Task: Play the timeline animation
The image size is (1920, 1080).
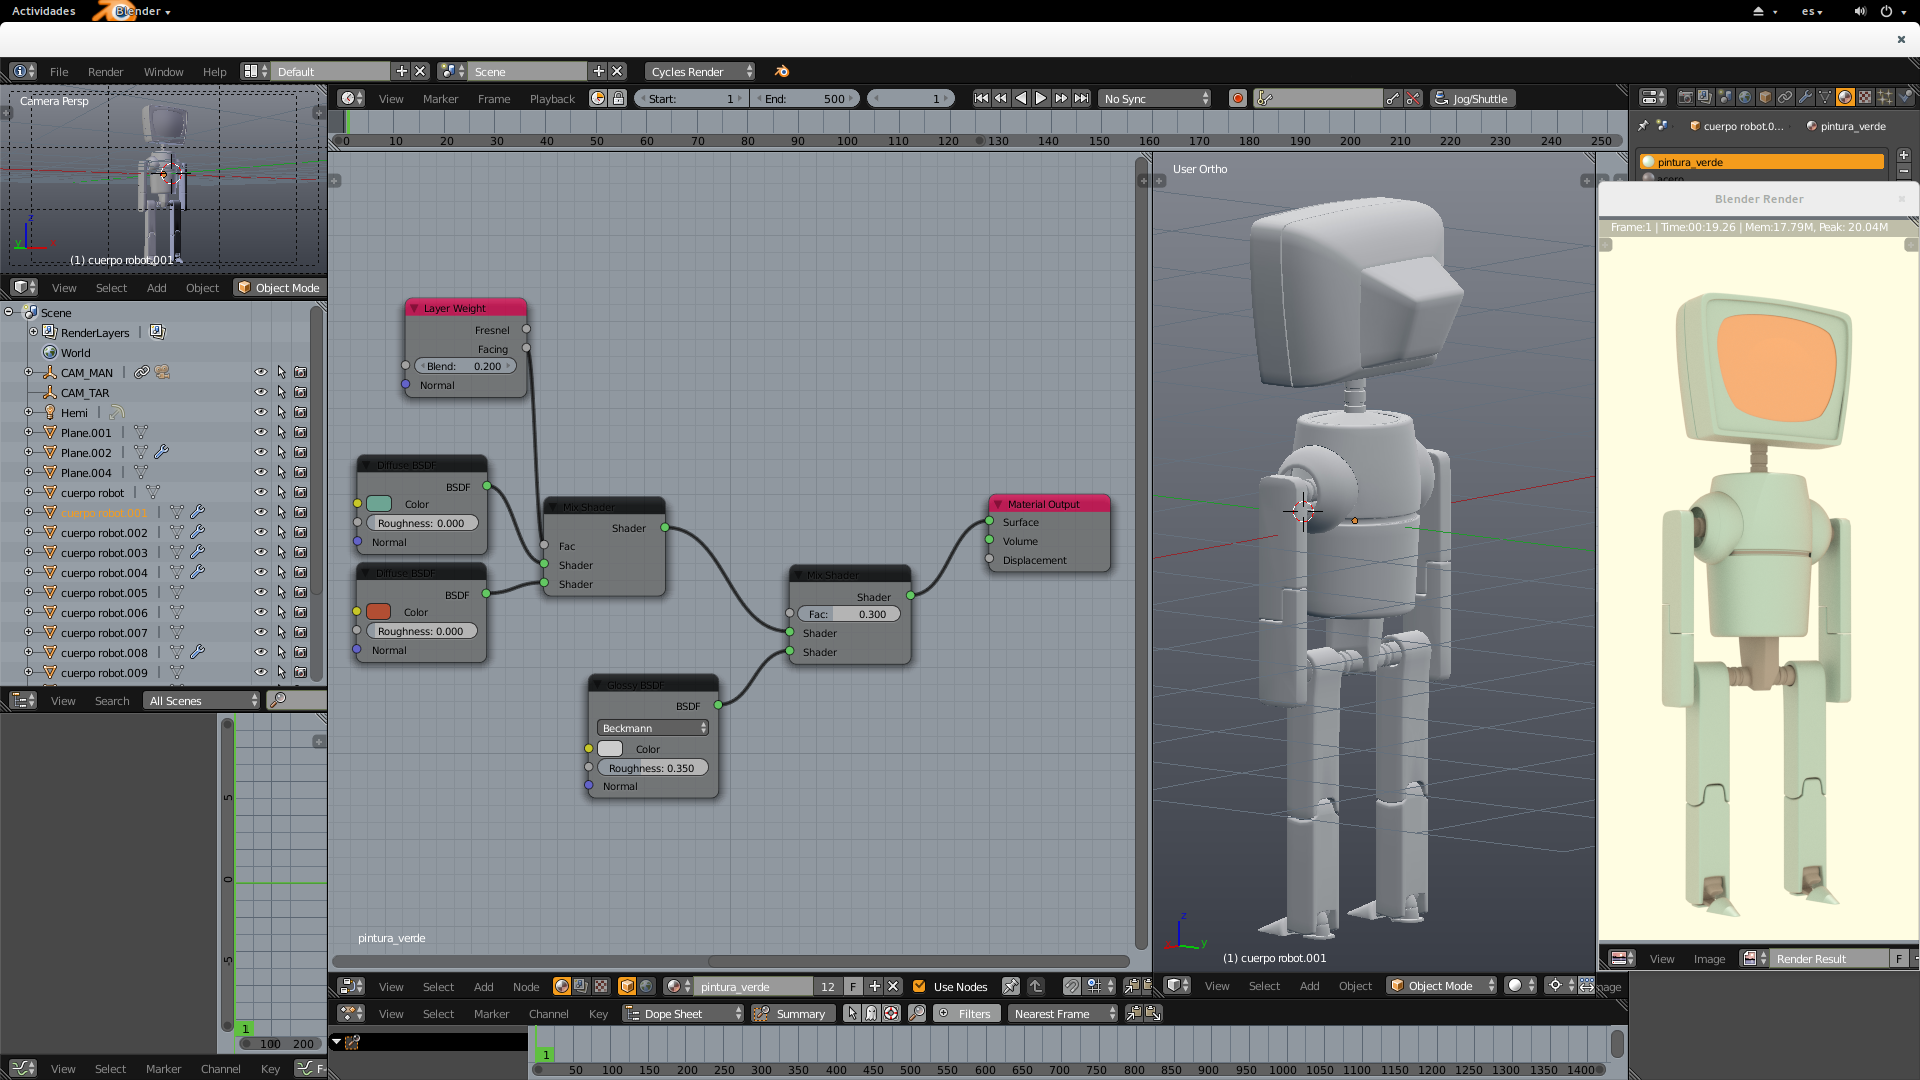Action: click(1041, 98)
